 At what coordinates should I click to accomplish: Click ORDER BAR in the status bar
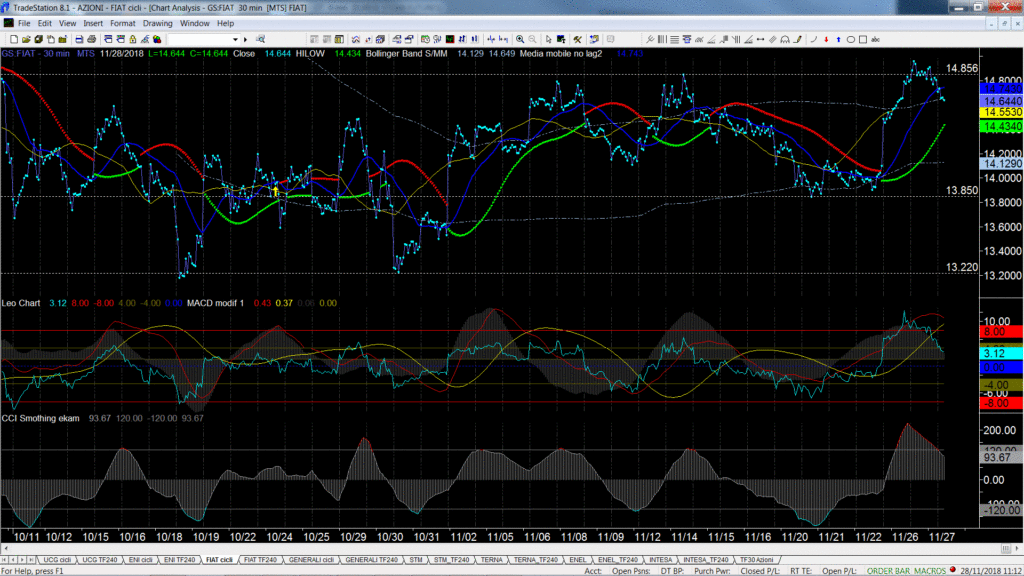[888, 571]
